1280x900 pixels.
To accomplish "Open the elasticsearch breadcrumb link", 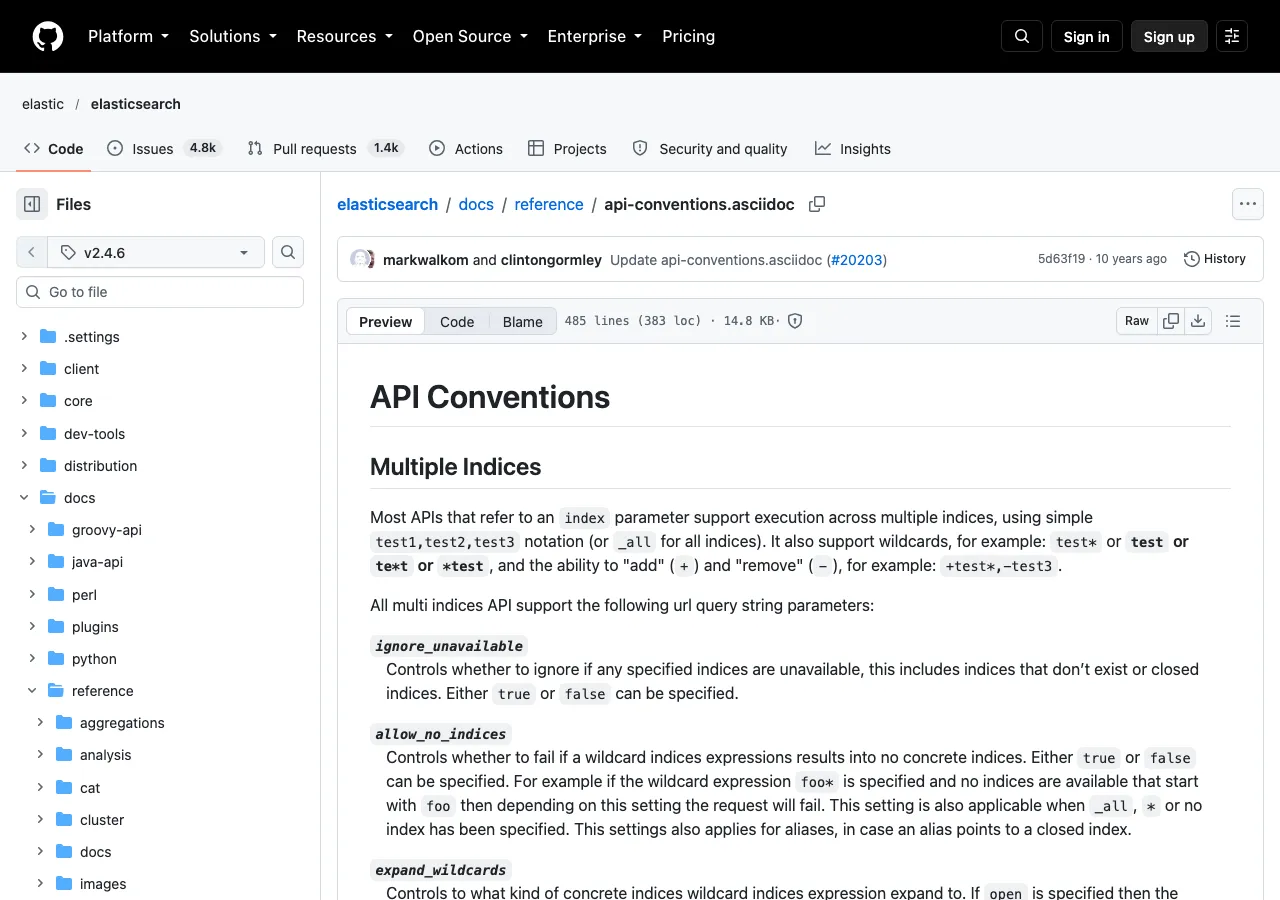I will [387, 204].
